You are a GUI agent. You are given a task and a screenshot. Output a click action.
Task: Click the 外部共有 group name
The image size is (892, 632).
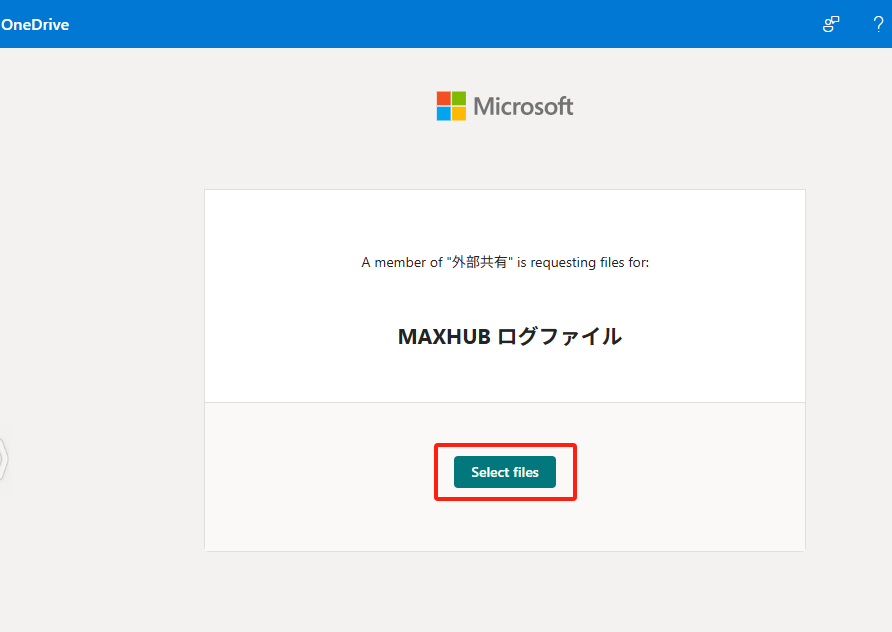(486, 263)
